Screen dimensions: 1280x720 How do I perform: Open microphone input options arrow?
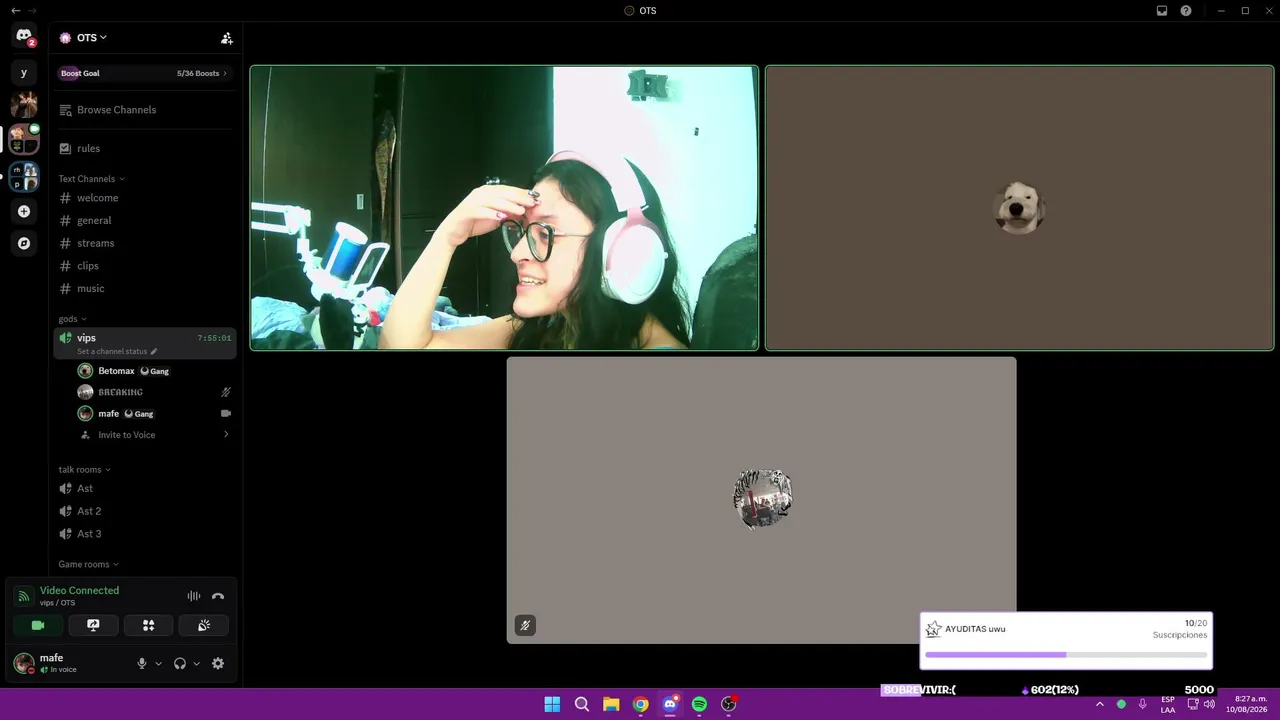[158, 664]
